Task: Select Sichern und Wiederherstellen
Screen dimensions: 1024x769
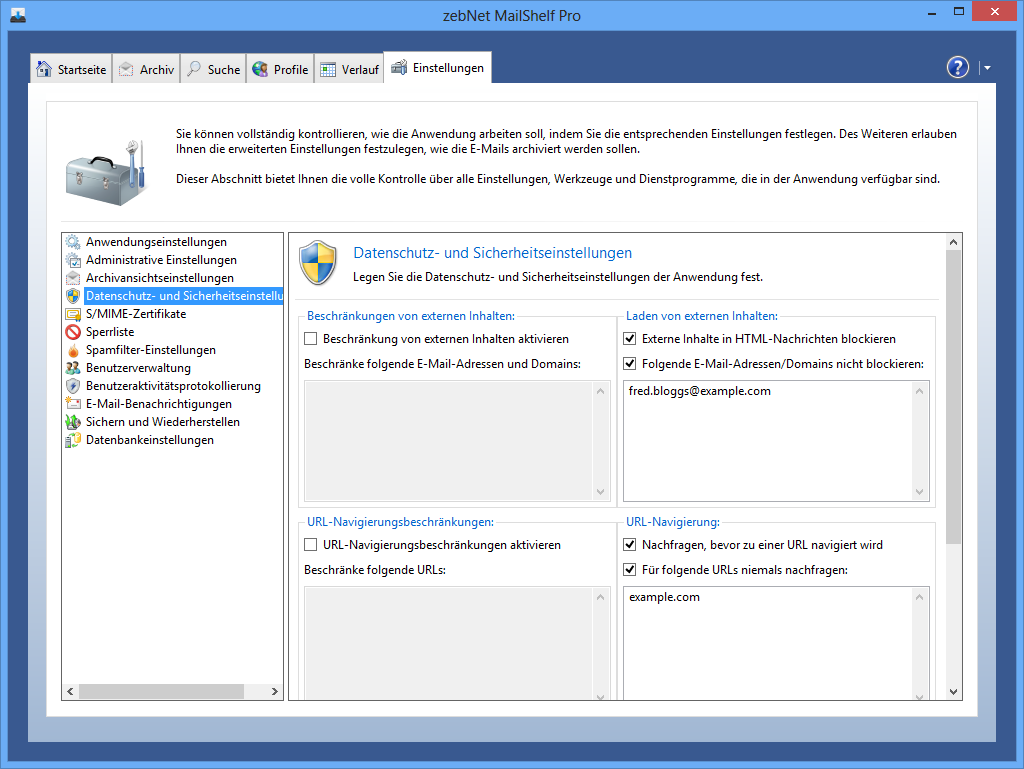Action: pos(163,422)
